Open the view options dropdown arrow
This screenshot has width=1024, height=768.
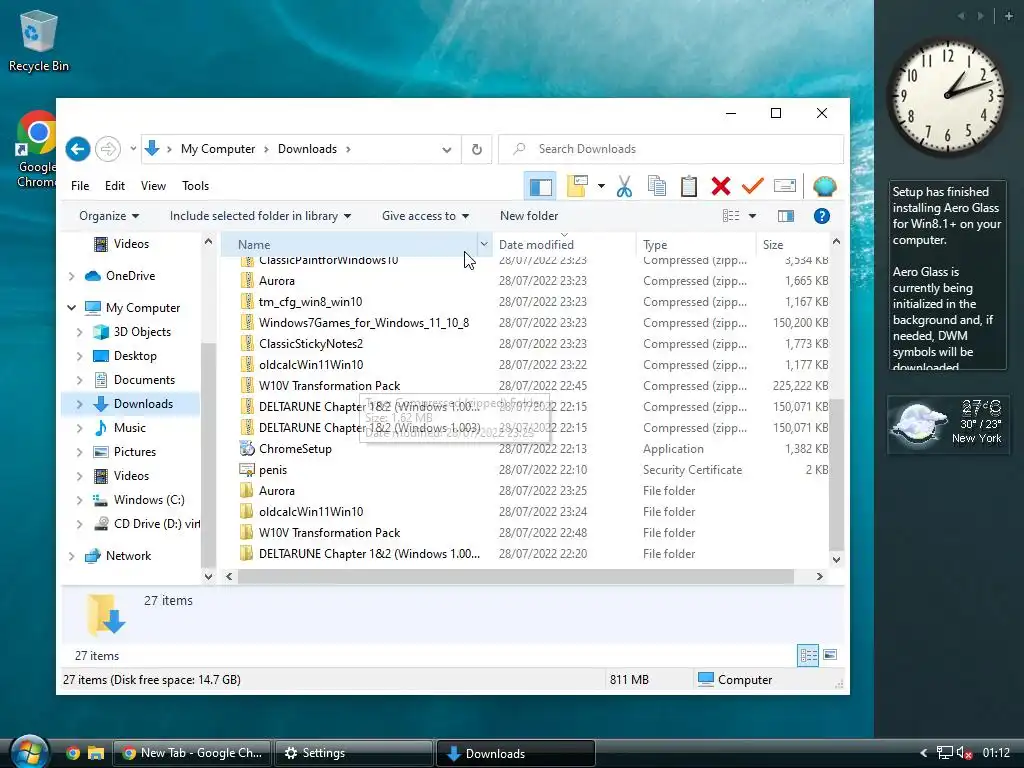tap(752, 216)
